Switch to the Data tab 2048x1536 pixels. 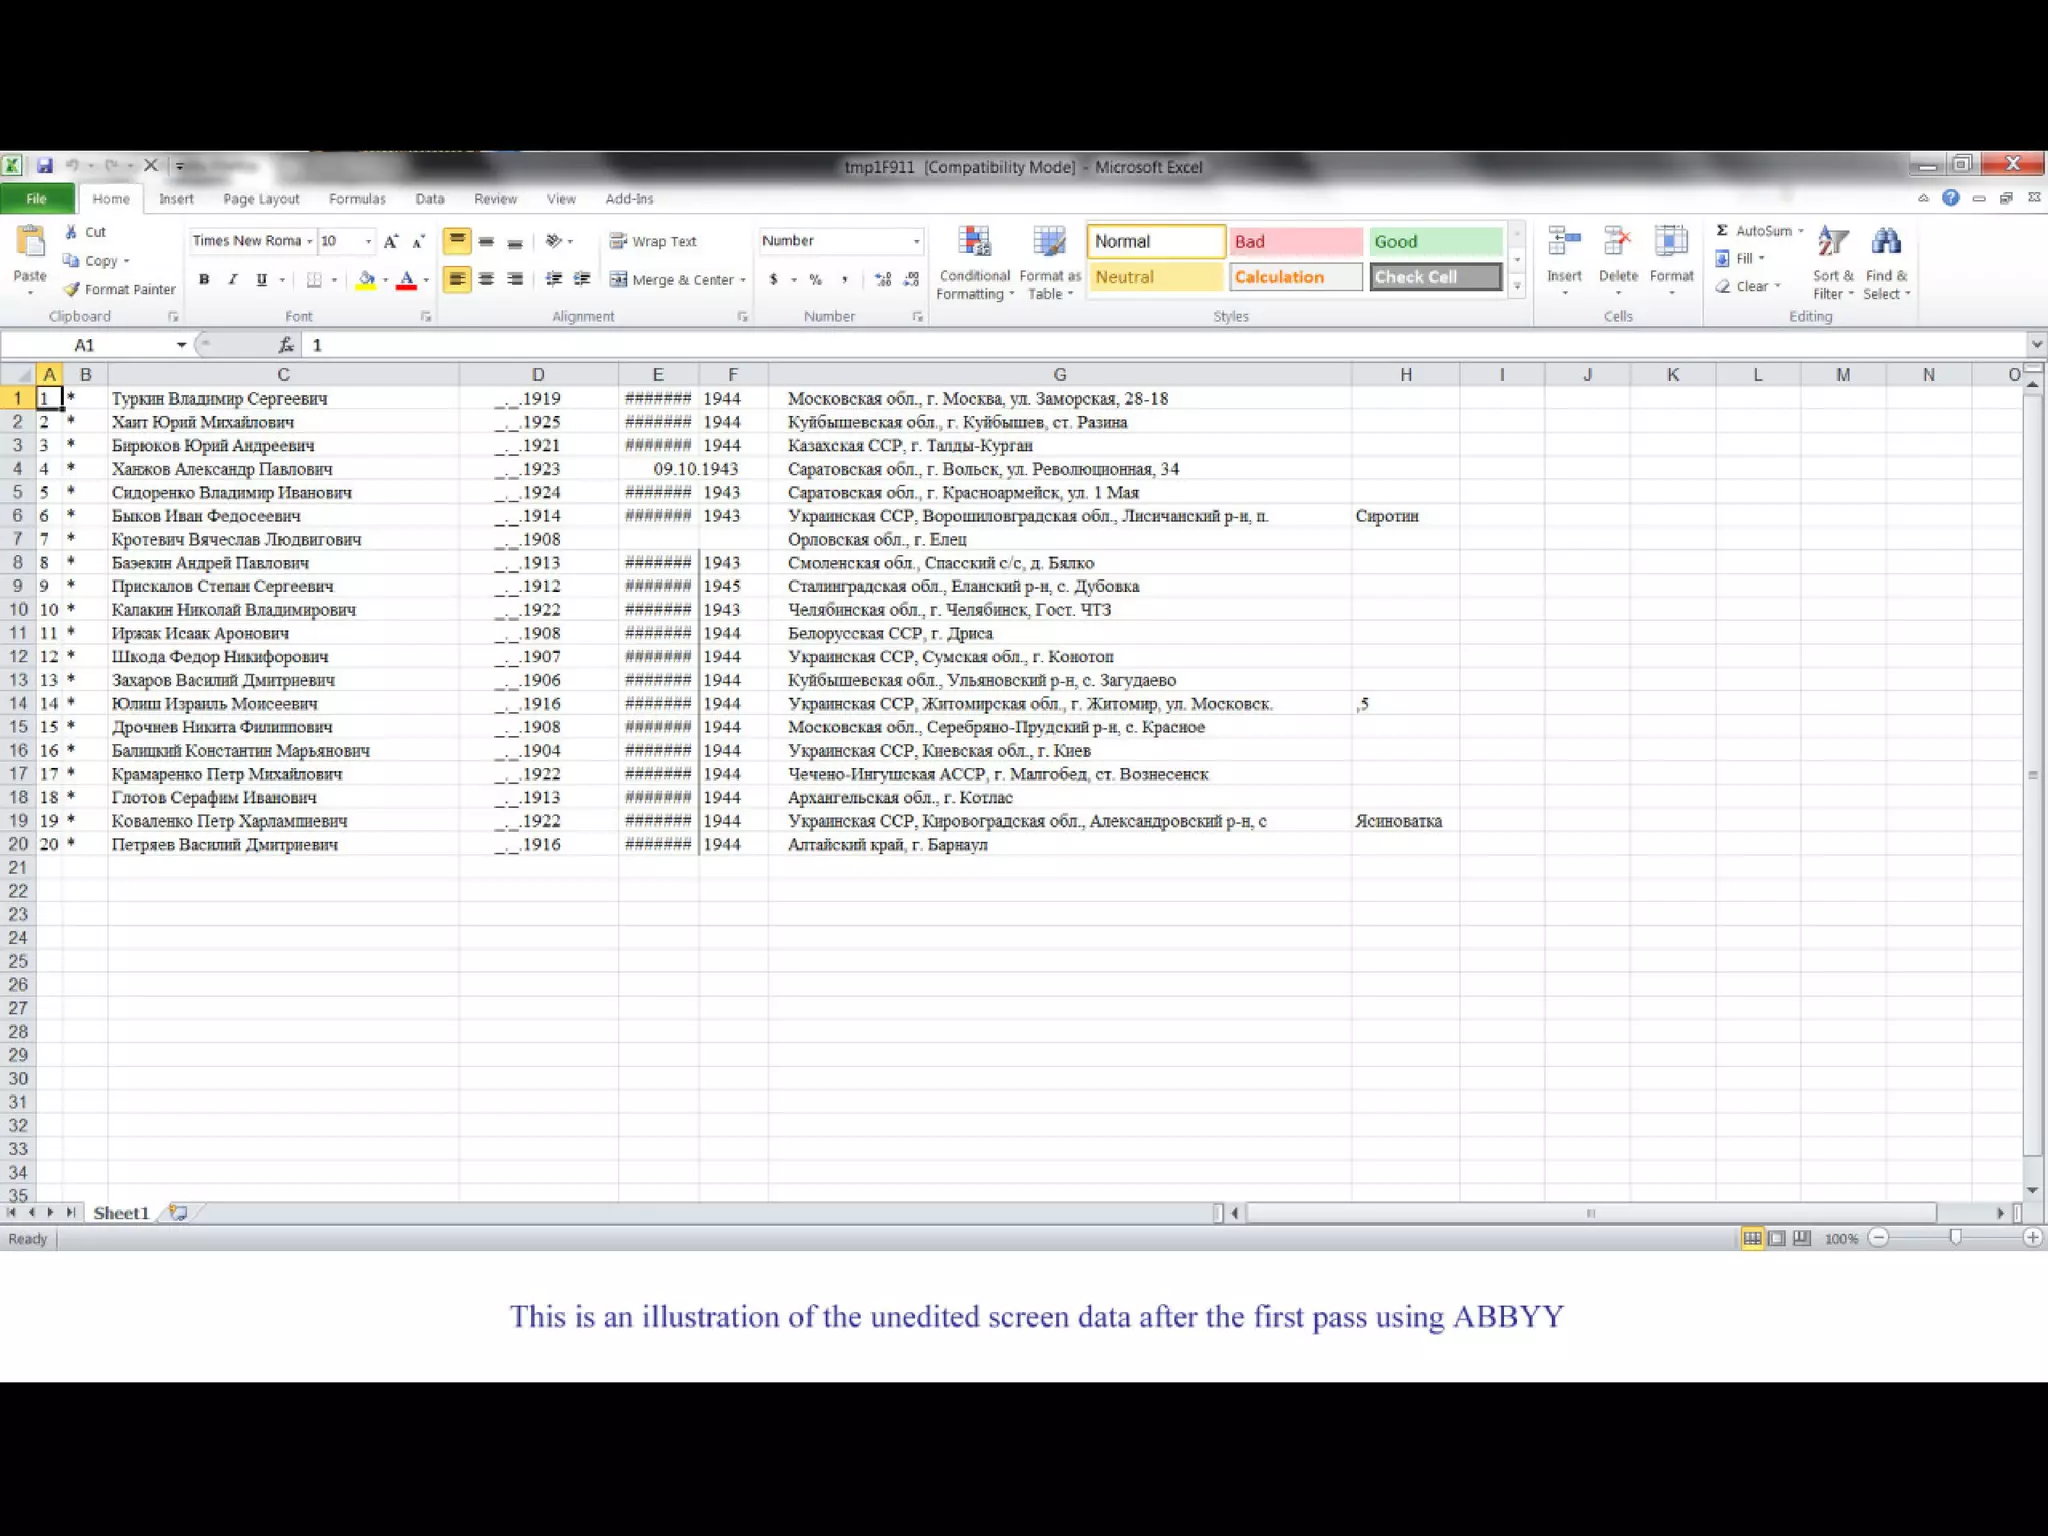pos(430,199)
